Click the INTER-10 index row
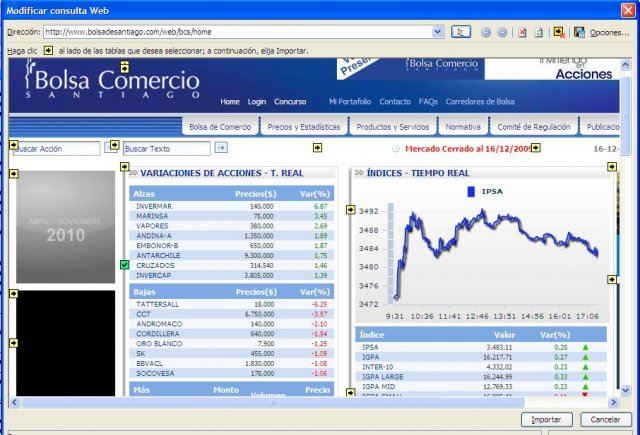This screenshot has width=640, height=435. point(481,367)
